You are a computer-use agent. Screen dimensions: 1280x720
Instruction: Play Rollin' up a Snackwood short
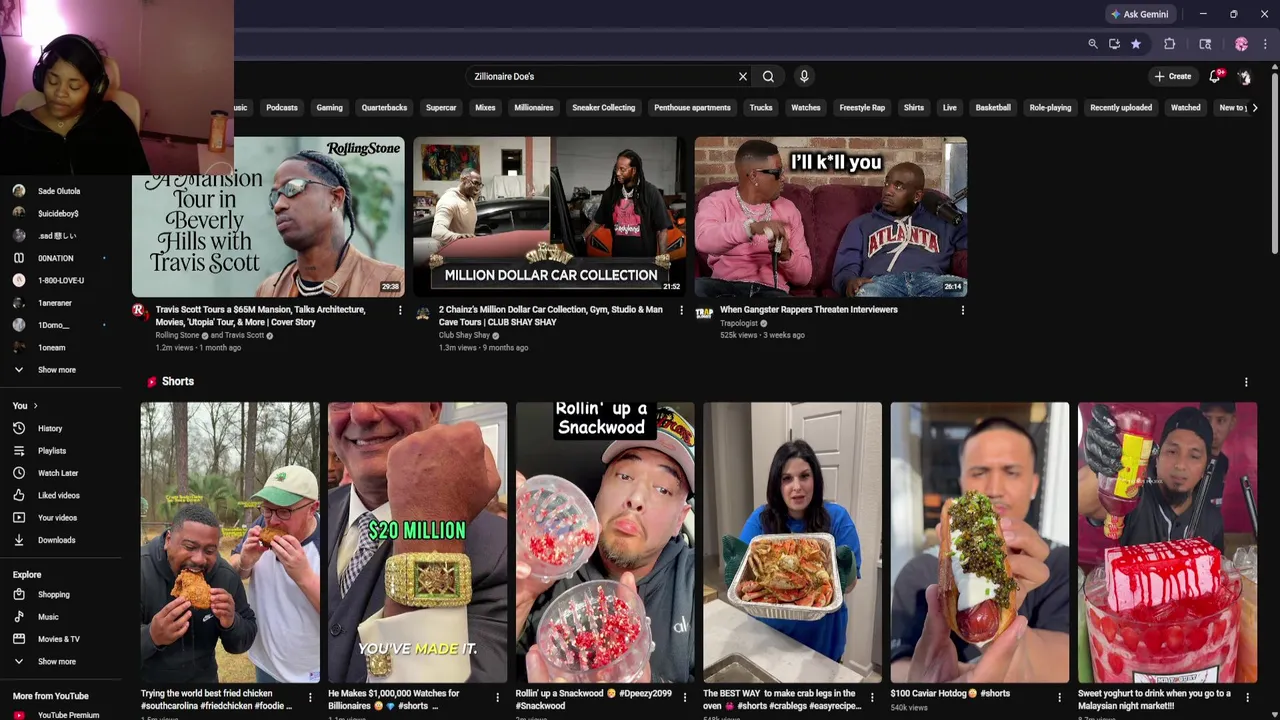click(605, 542)
